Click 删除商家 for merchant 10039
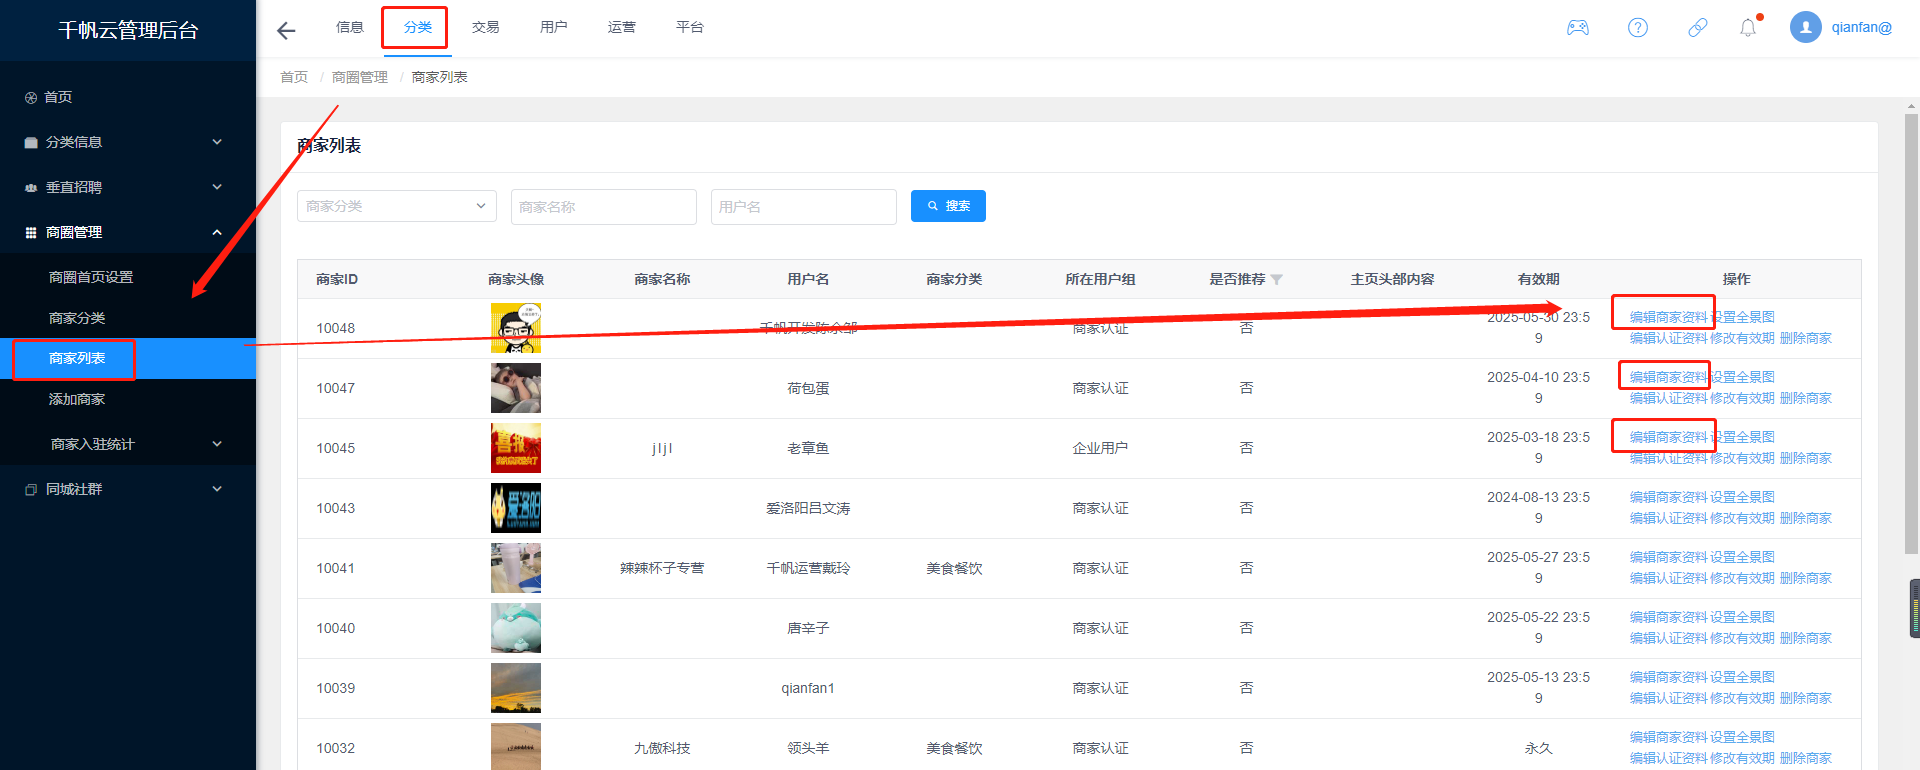1920x770 pixels. (1806, 698)
